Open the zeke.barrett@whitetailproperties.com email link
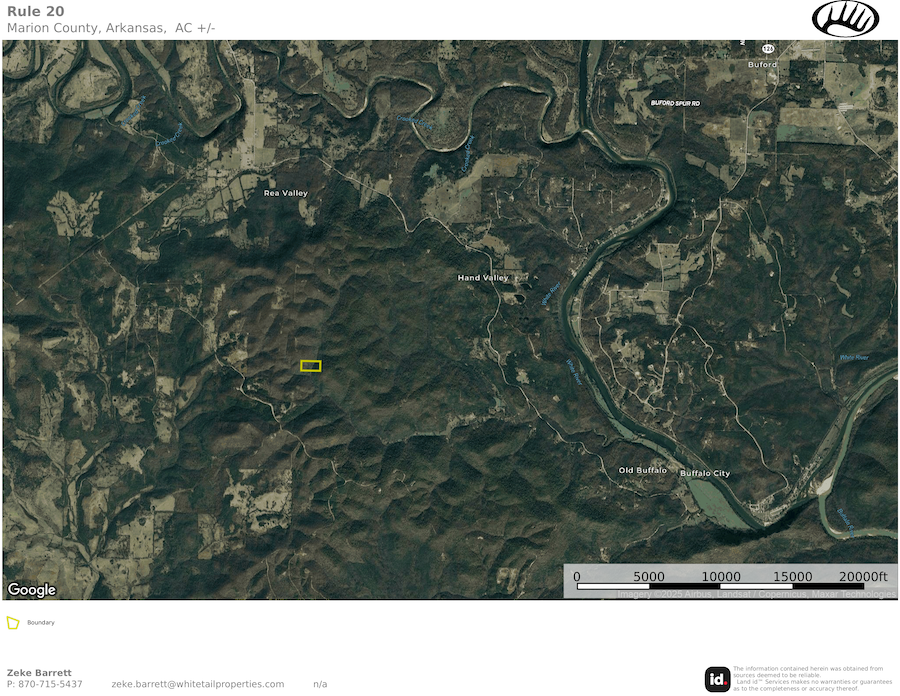Viewport: 900px width, 696px height. pos(198,684)
